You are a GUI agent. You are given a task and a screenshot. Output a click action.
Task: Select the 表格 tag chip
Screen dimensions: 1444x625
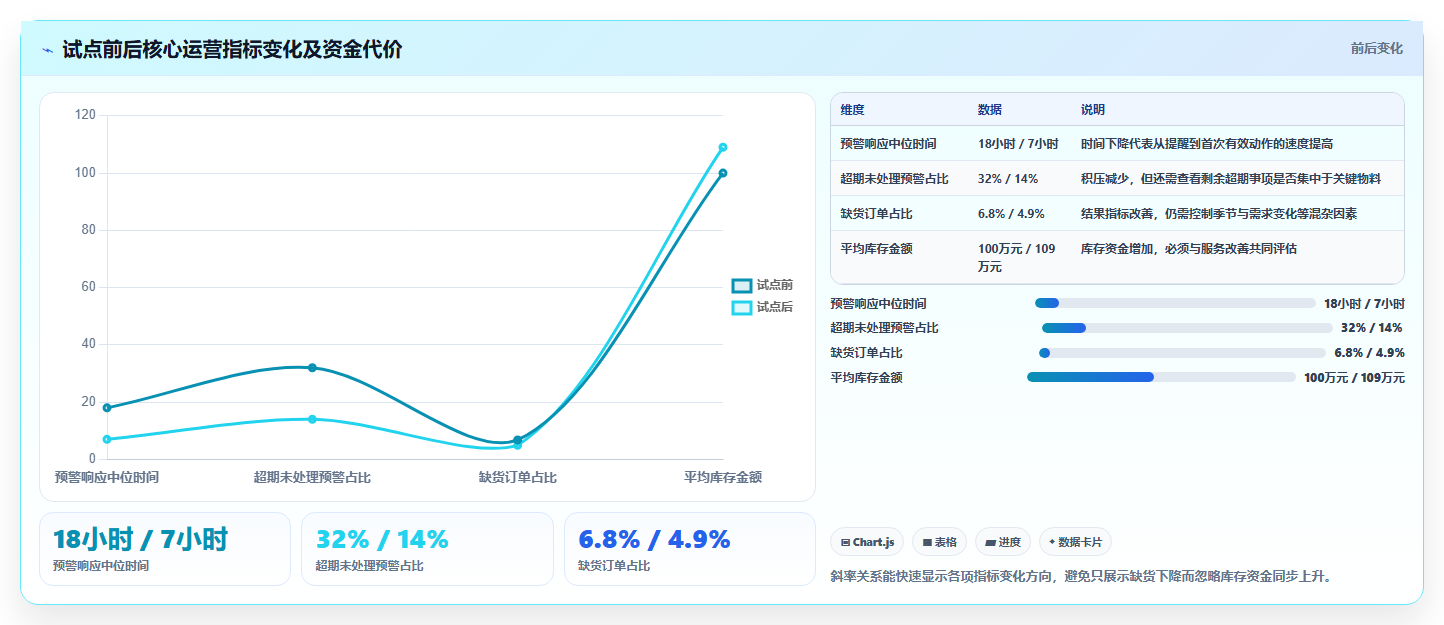(x=939, y=542)
